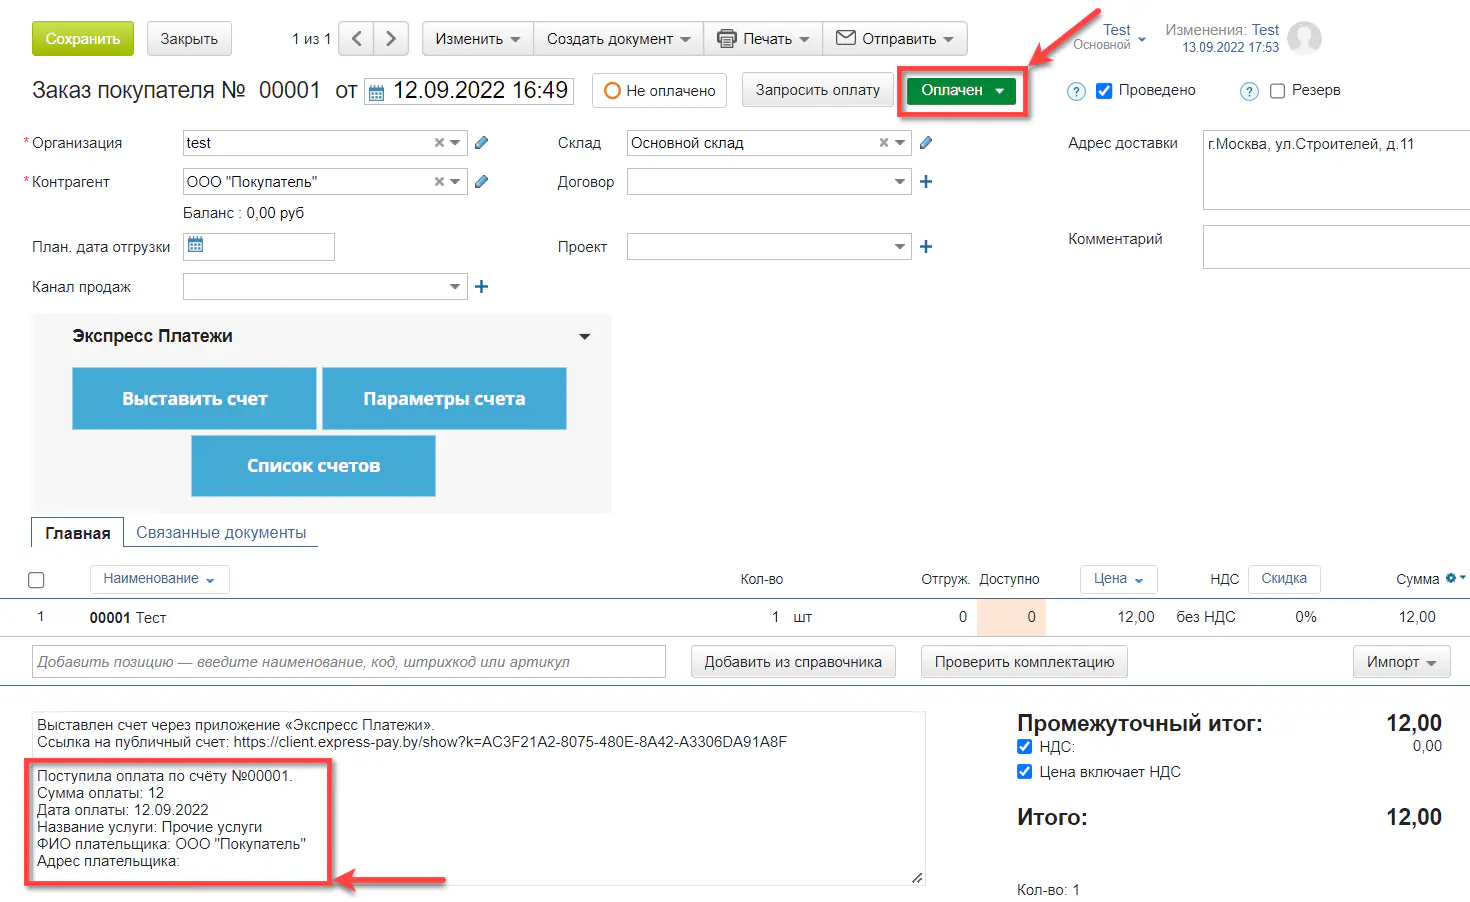Switch to the Связанные документы tab
The height and width of the screenshot is (902, 1470).
pyautogui.click(x=221, y=533)
